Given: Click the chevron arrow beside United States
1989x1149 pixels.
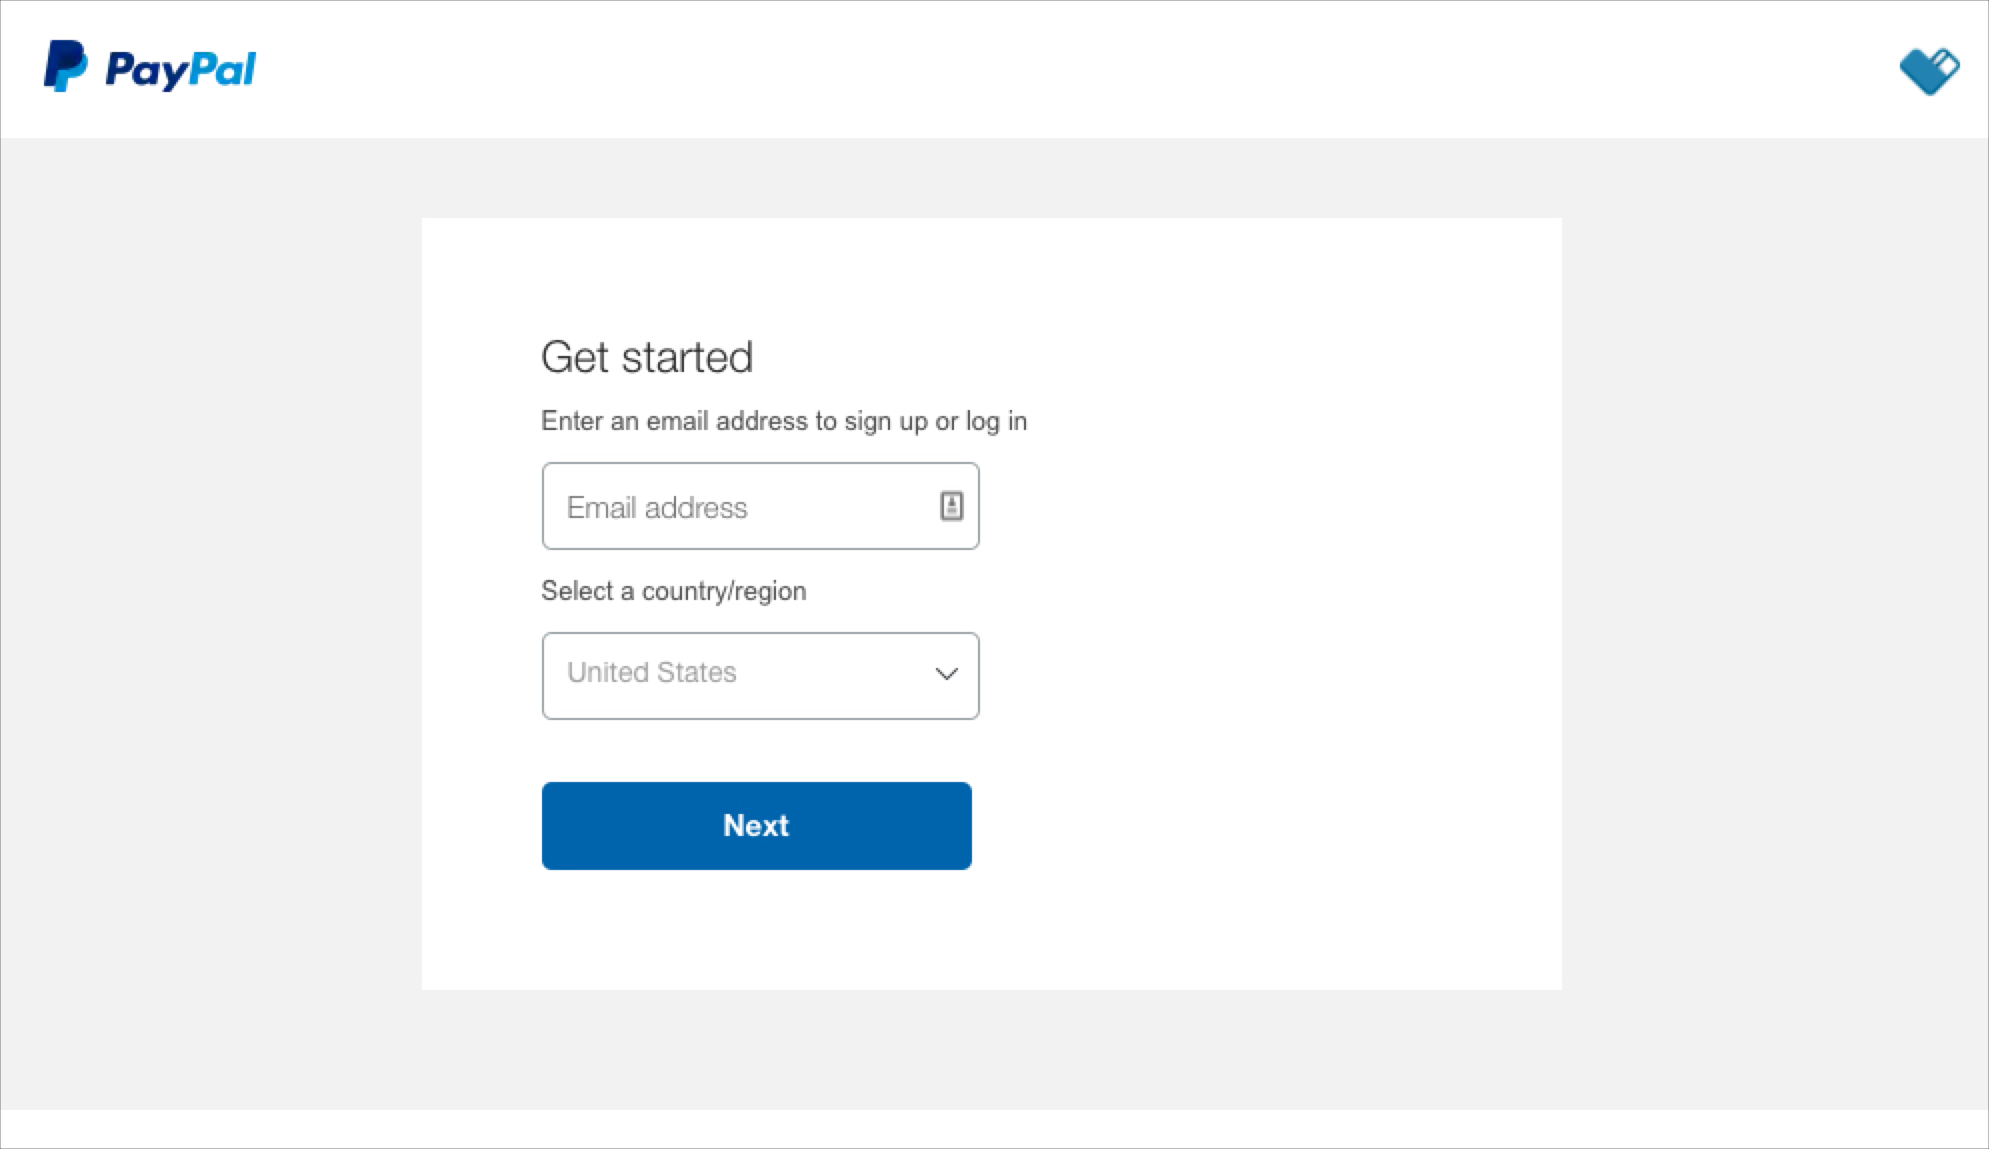Looking at the screenshot, I should [946, 674].
